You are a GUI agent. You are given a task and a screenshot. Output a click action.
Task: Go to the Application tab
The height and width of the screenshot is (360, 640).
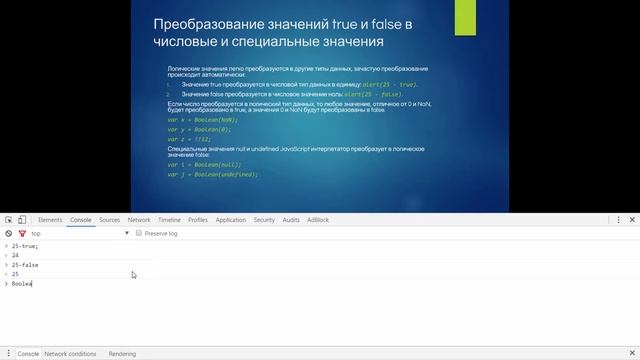(x=231, y=220)
